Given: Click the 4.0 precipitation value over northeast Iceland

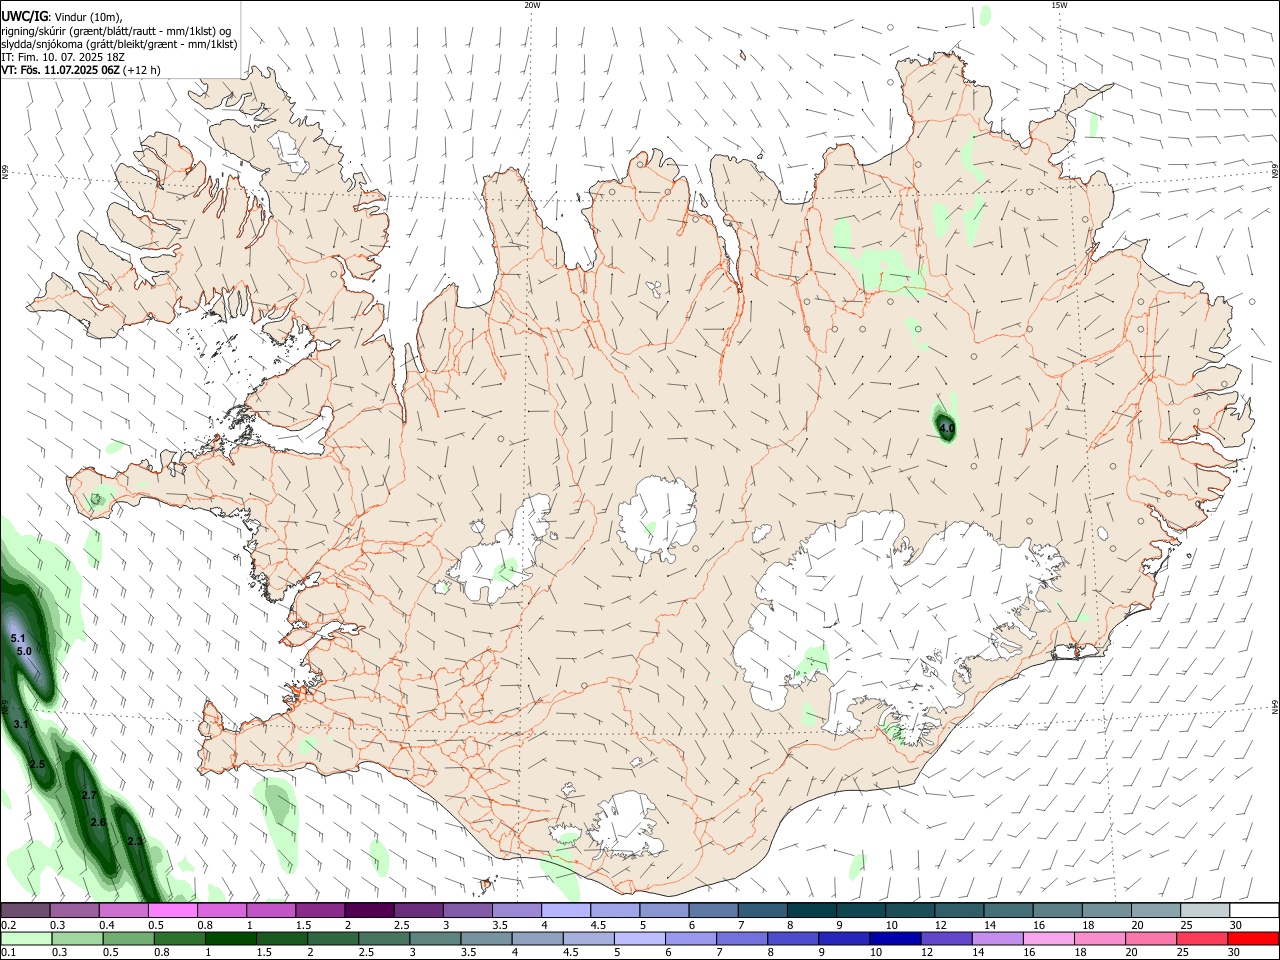Looking at the screenshot, I should [x=947, y=428].
